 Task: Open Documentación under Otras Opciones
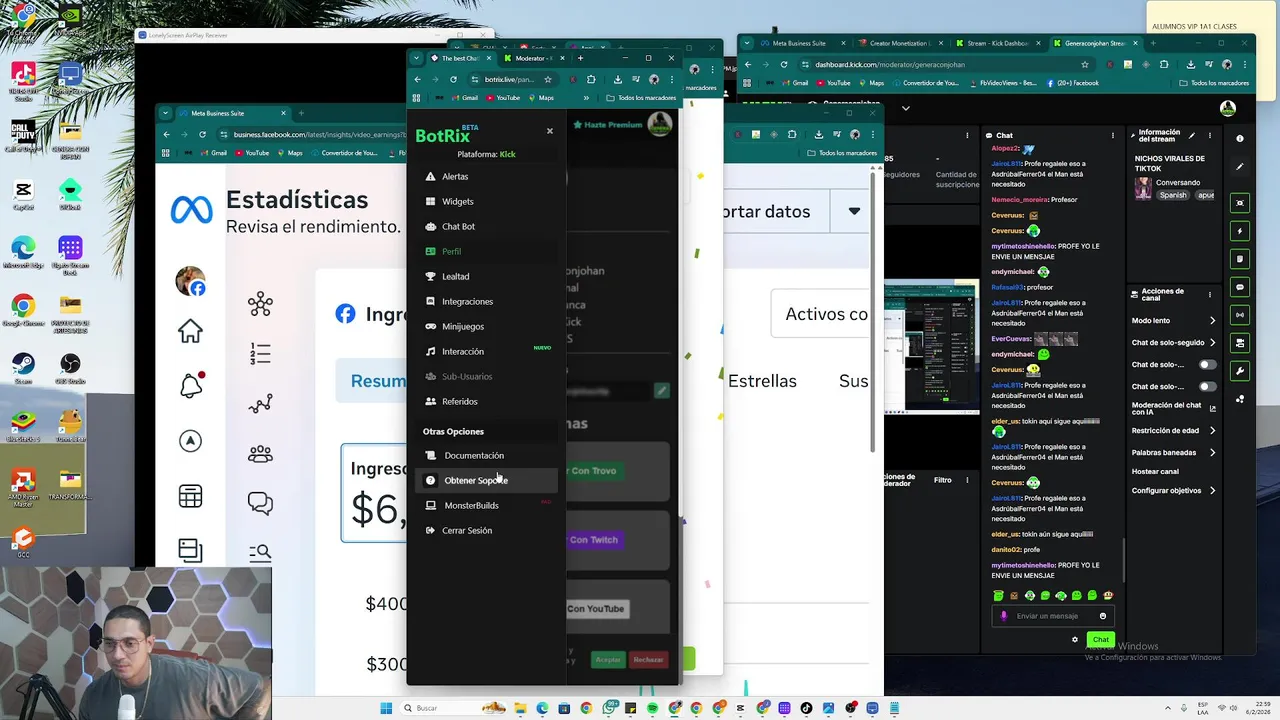coord(486,455)
